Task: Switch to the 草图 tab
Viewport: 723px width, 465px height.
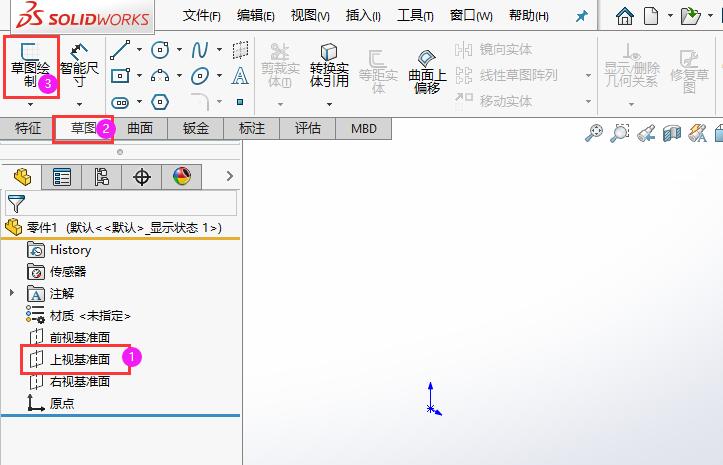Action: coord(83,128)
